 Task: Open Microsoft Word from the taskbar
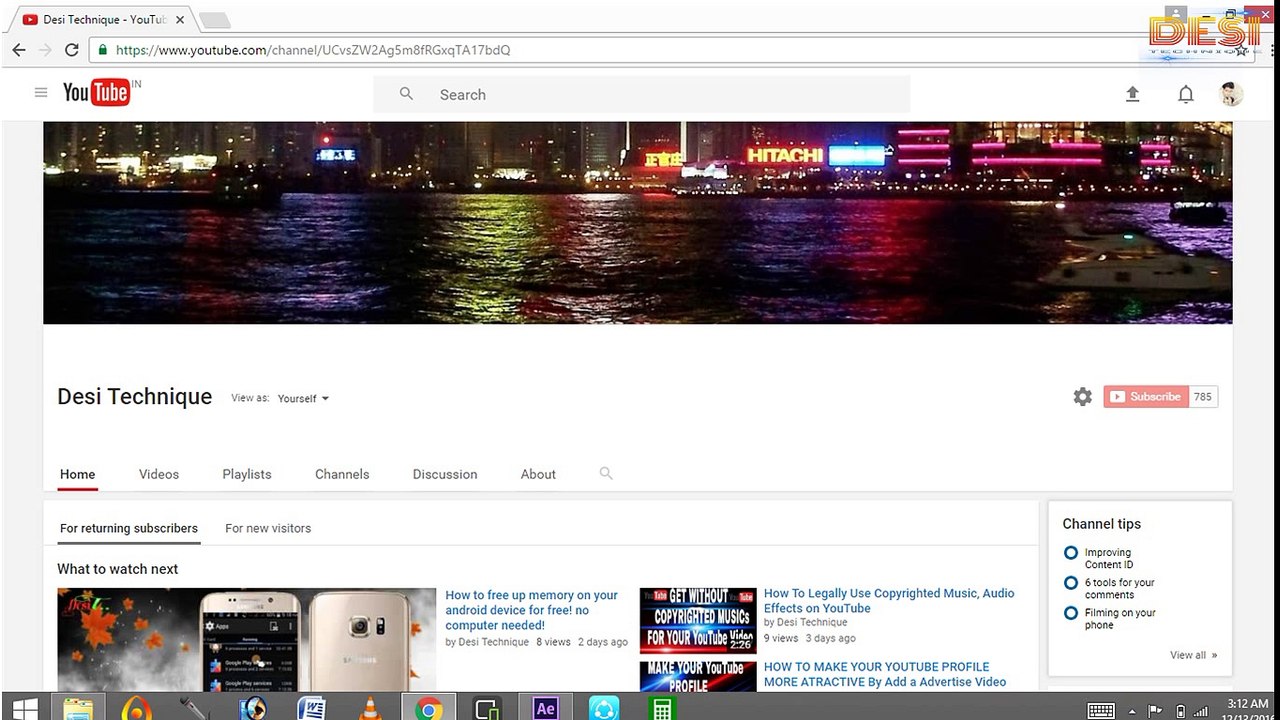tap(312, 709)
